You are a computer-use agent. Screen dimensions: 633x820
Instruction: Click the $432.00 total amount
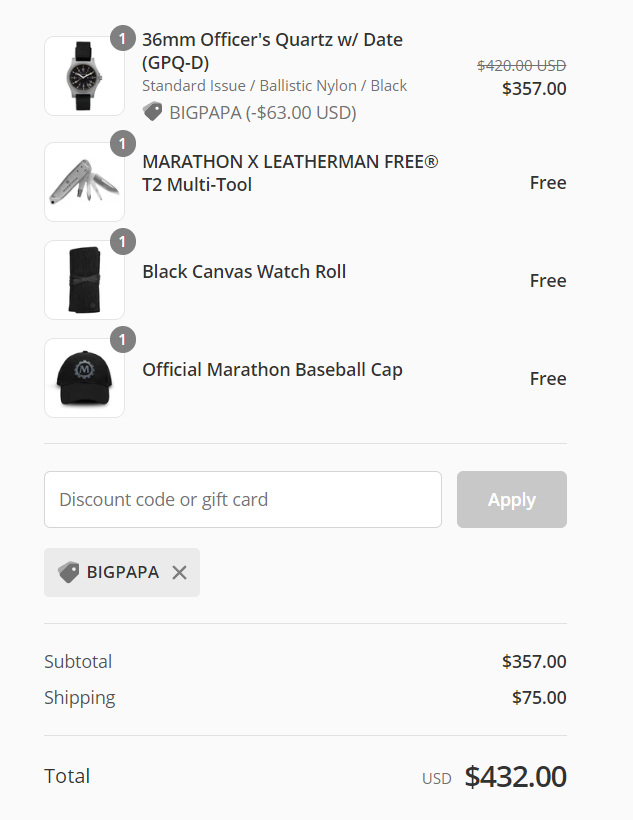point(515,777)
